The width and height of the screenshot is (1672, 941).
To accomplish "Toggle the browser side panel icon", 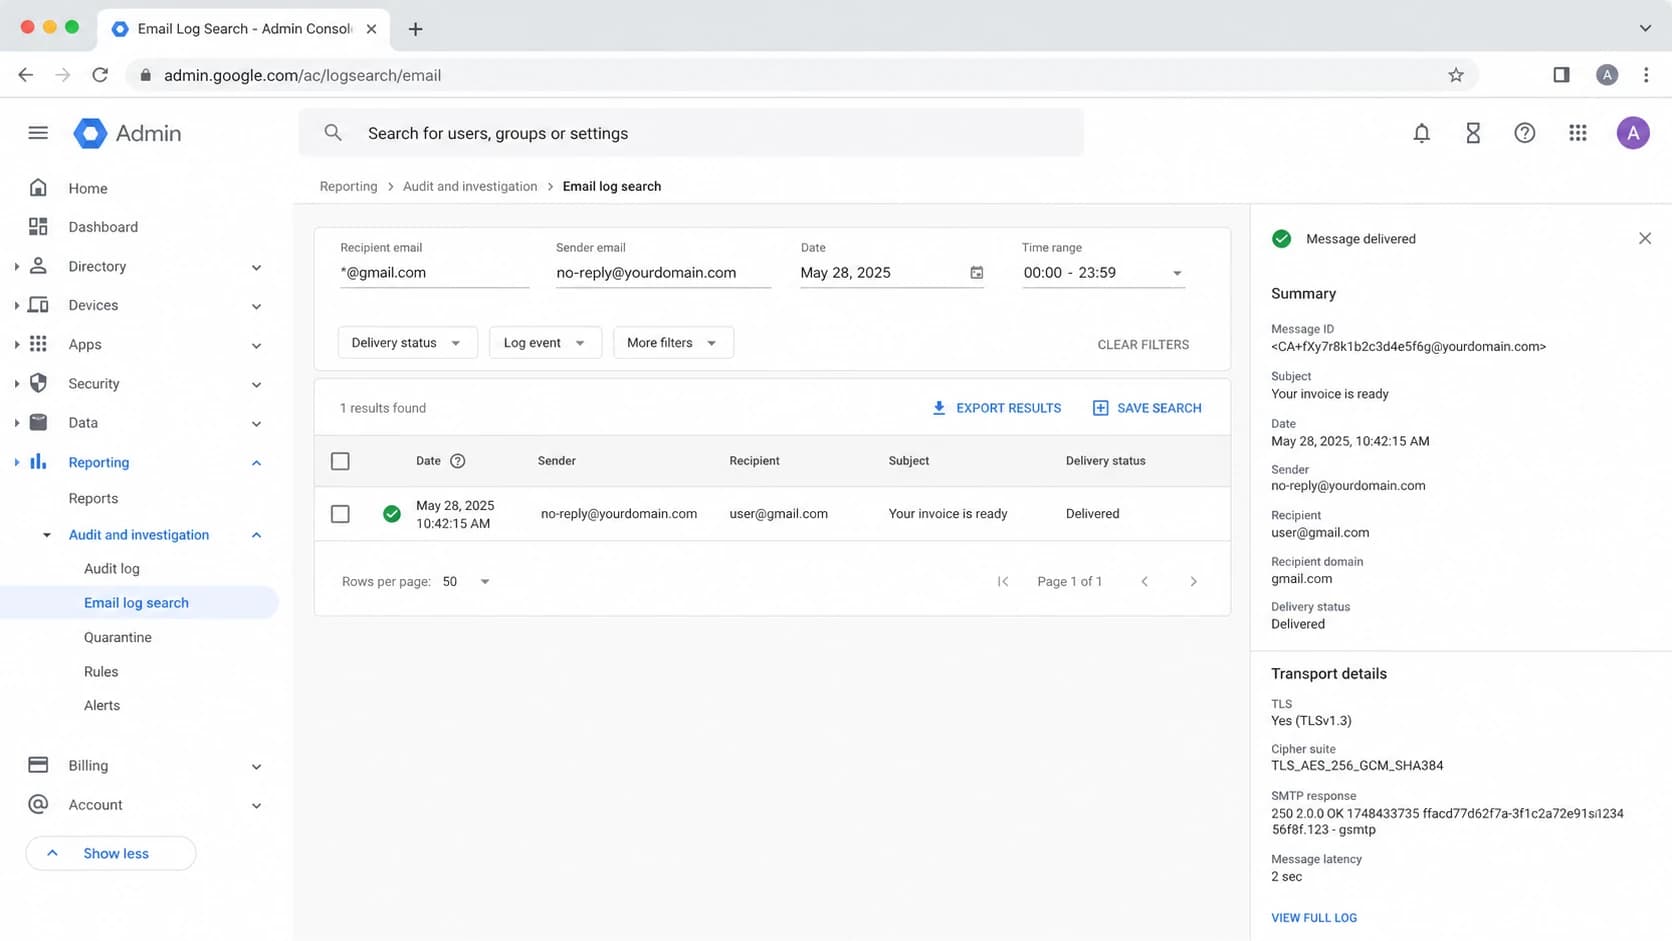I will [1561, 75].
